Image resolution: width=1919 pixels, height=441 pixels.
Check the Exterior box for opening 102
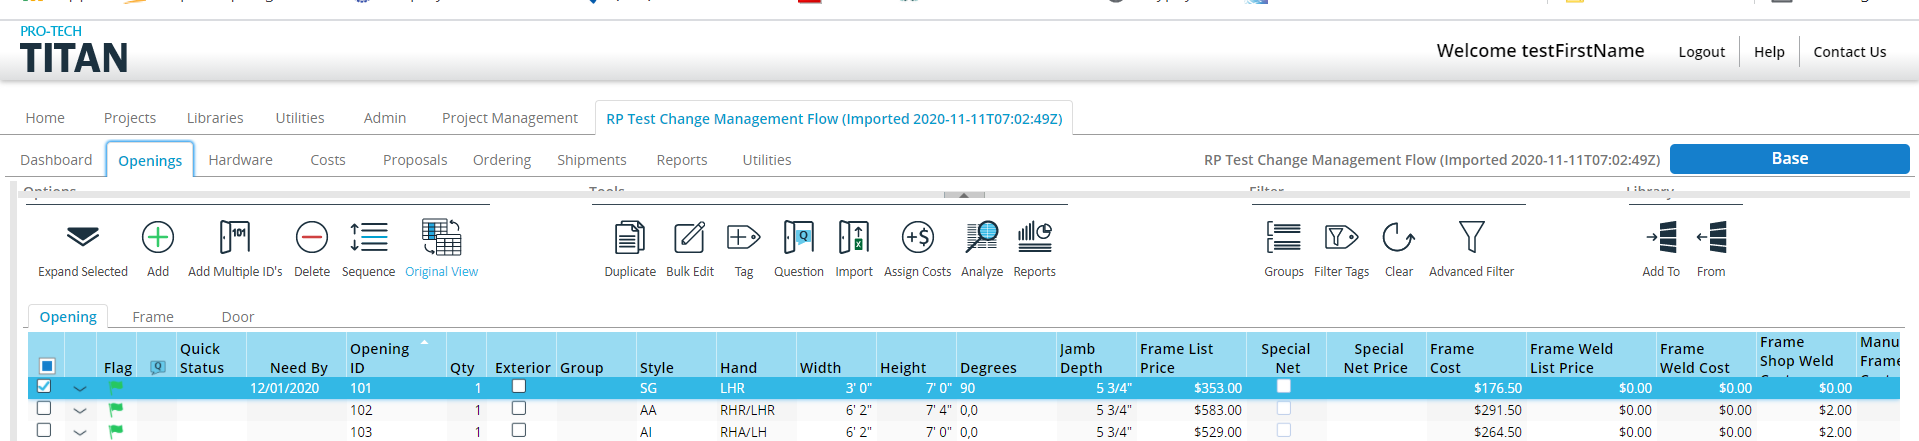pos(518,408)
